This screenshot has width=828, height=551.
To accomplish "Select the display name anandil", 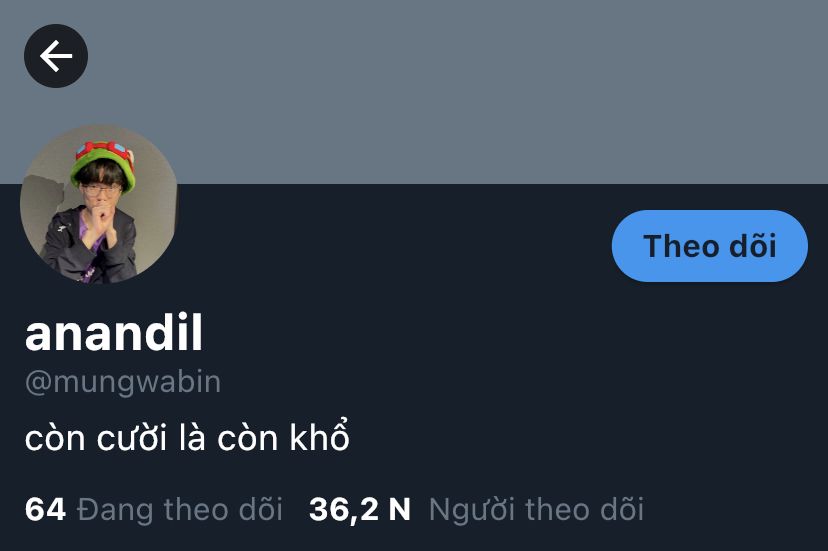I will [x=114, y=333].
